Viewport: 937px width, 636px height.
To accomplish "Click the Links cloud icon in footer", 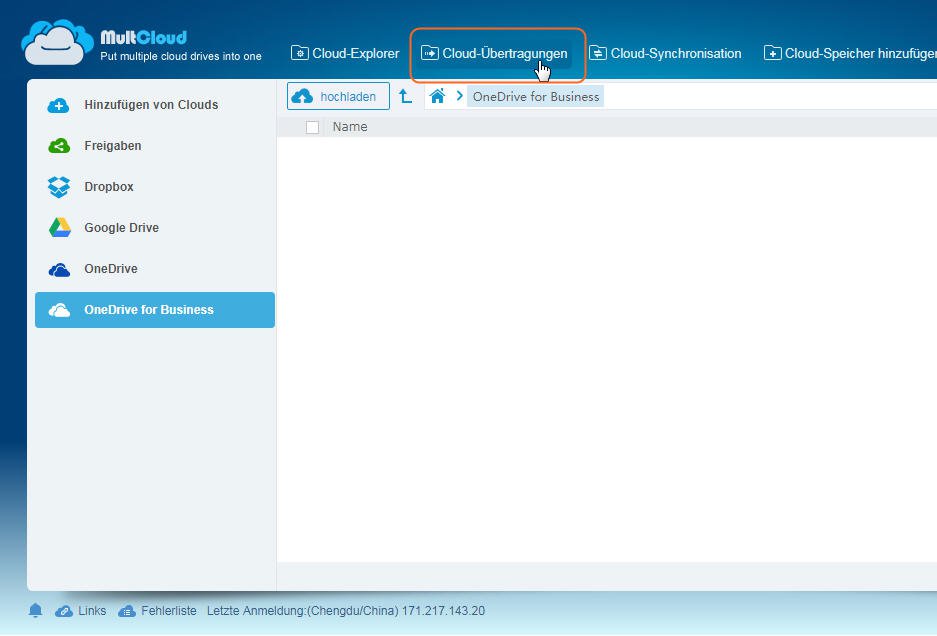I will [64, 611].
